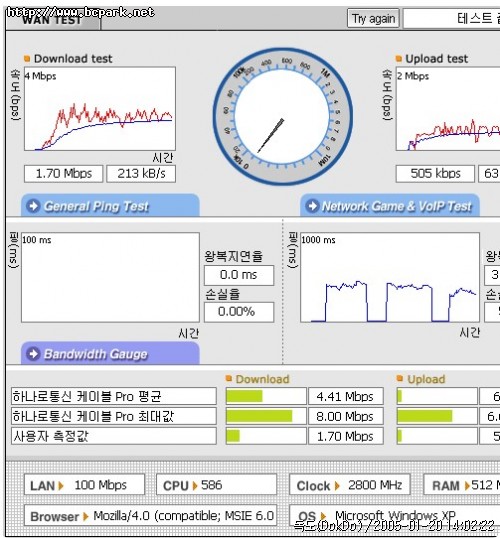Screen dimensions: 500x538
Task: Click the circular speedometer gauge
Action: (283, 117)
